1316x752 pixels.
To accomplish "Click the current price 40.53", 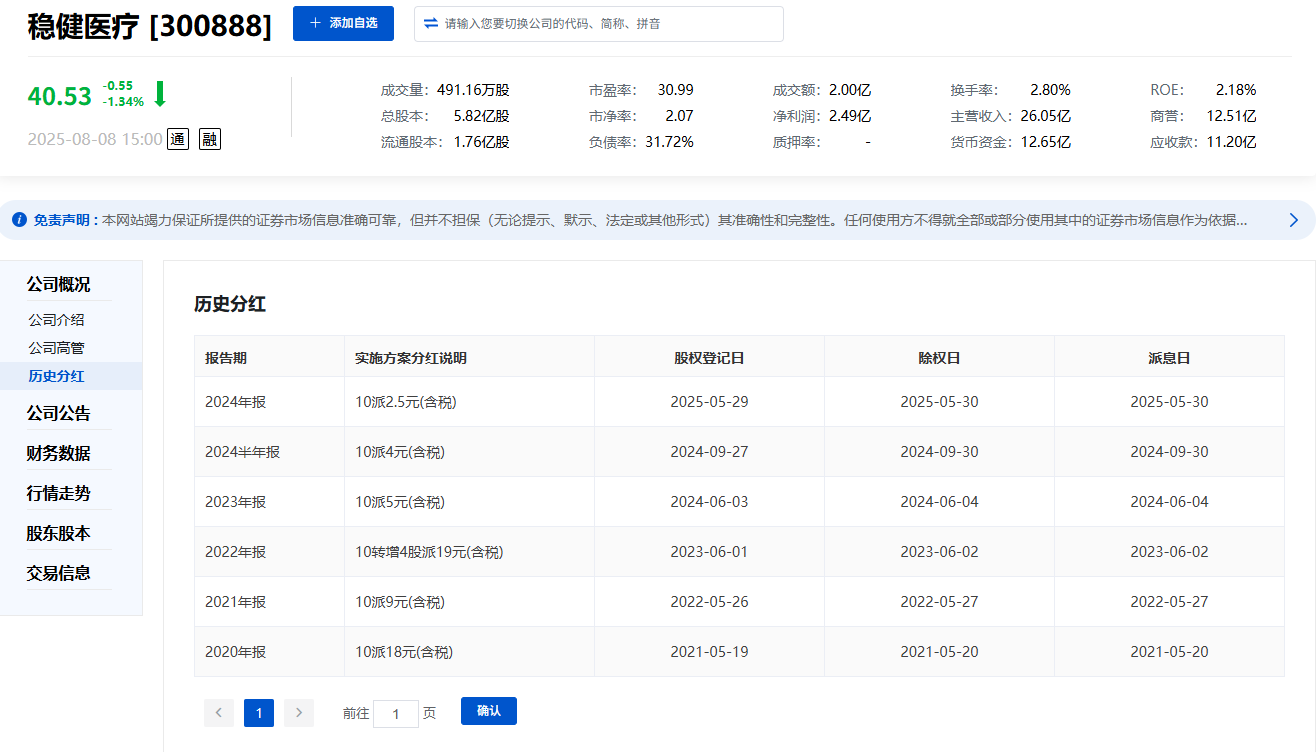I will [x=60, y=96].
